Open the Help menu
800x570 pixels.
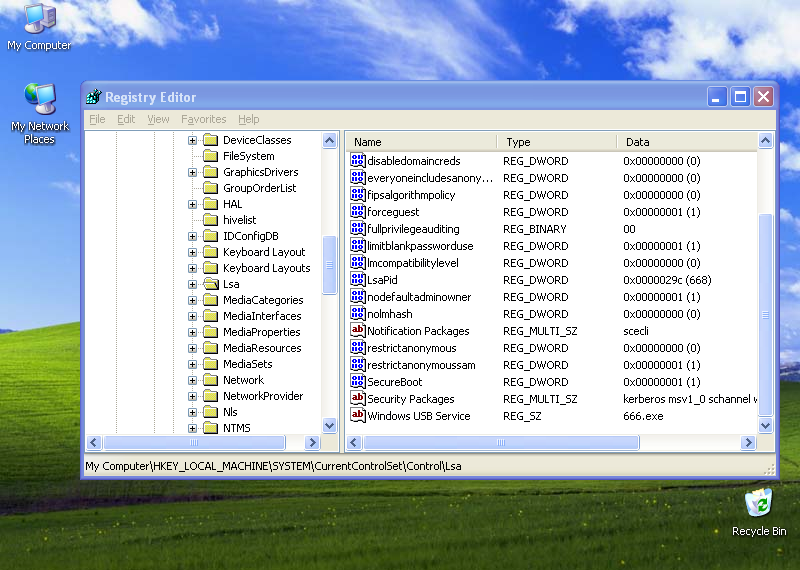tap(248, 119)
